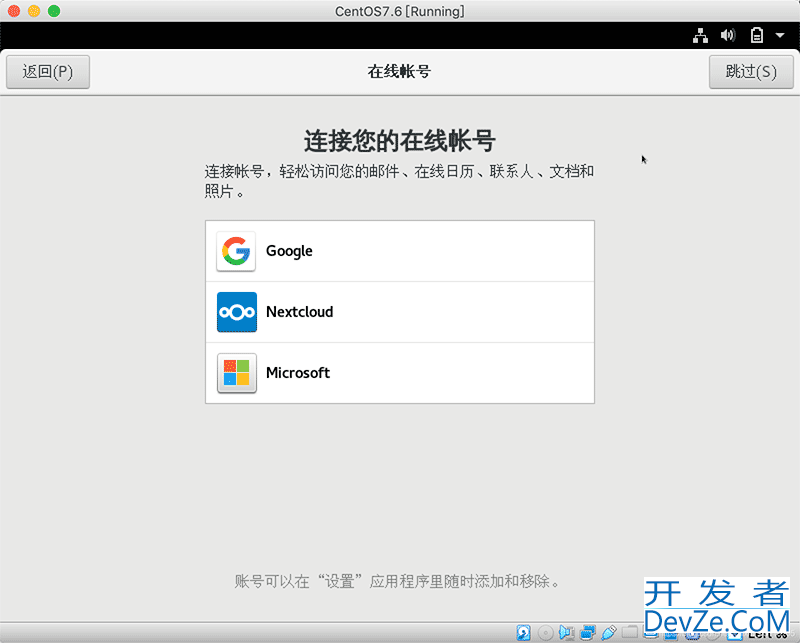Click the Google G logo icon
This screenshot has height=643, width=800.
236,251
